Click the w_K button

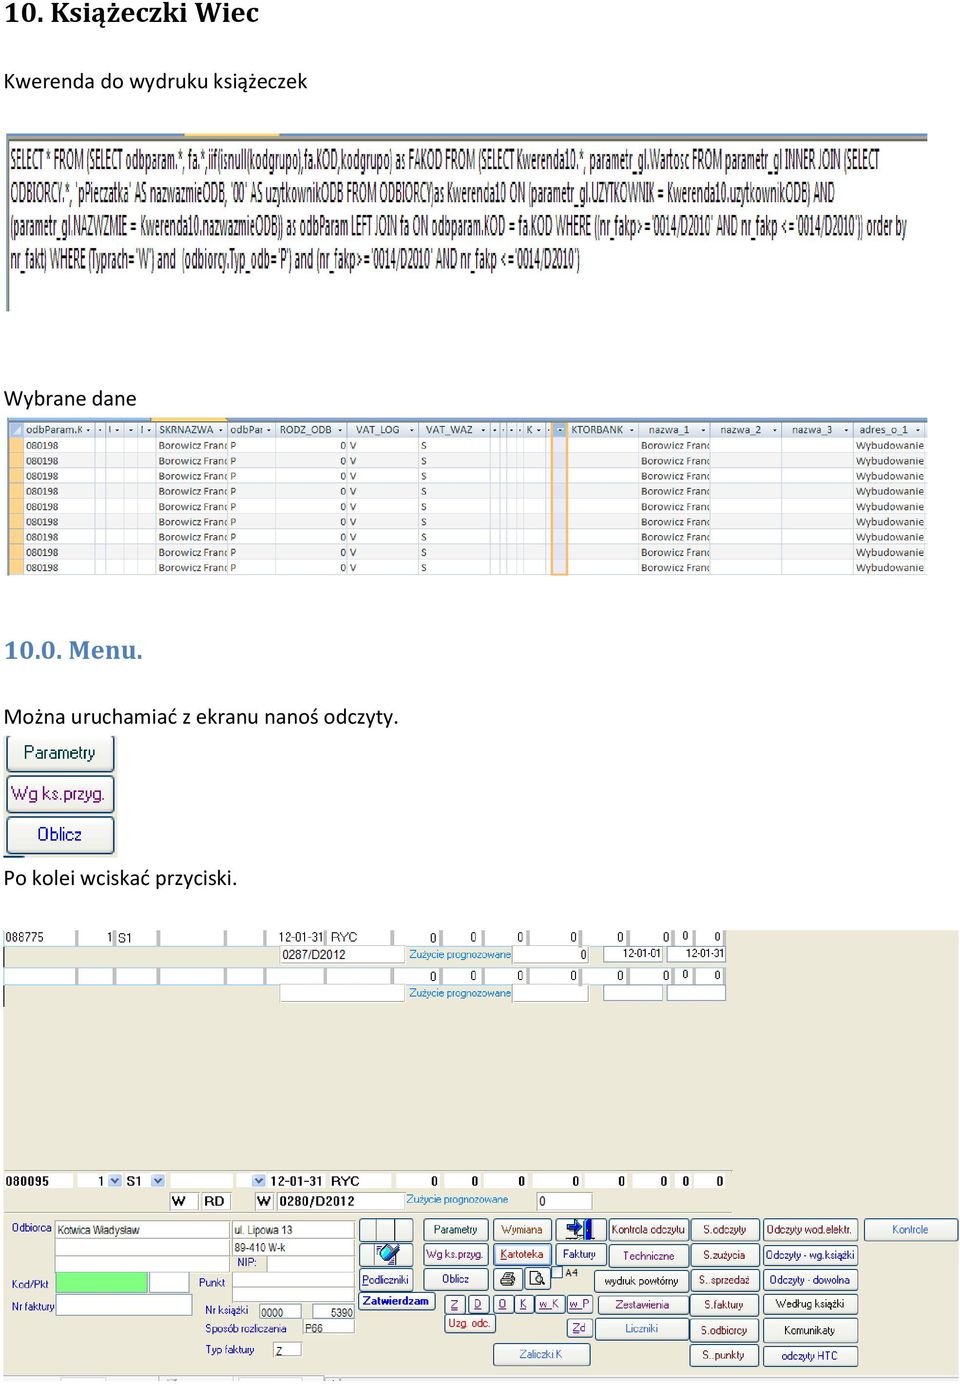[x=549, y=1304]
